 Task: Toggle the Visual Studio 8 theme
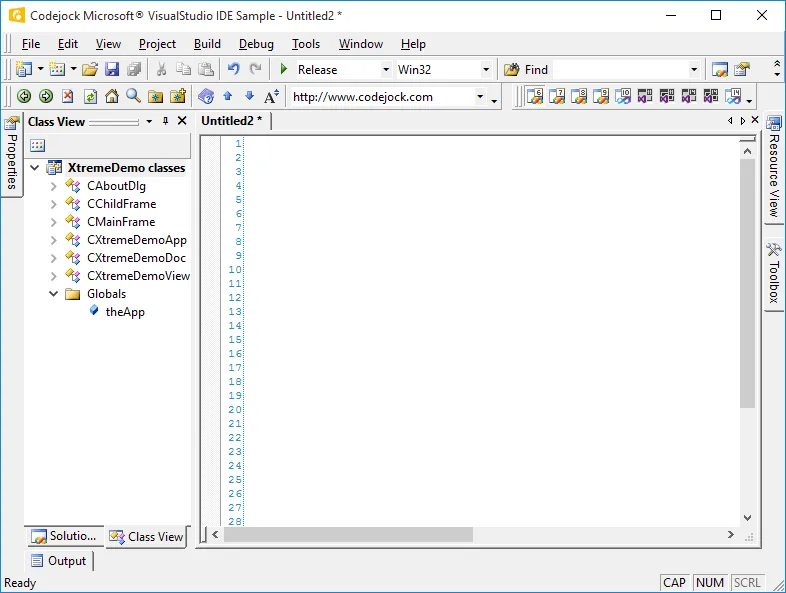tap(579, 96)
